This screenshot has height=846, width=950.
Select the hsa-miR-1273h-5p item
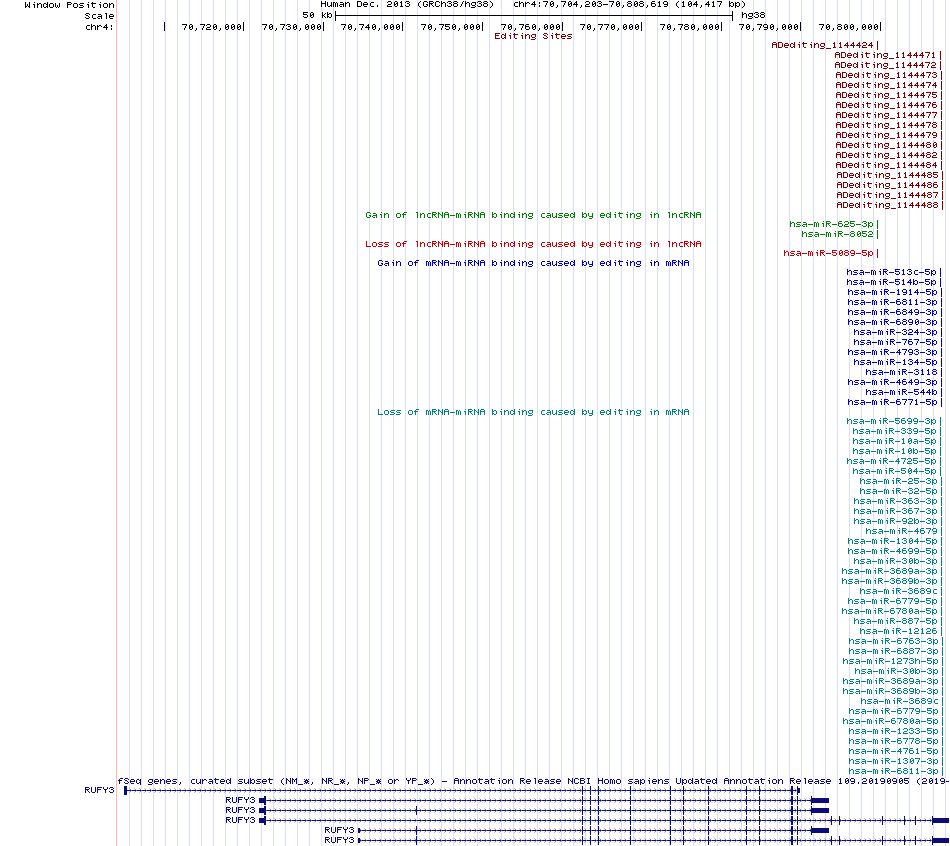pyautogui.click(x=890, y=661)
